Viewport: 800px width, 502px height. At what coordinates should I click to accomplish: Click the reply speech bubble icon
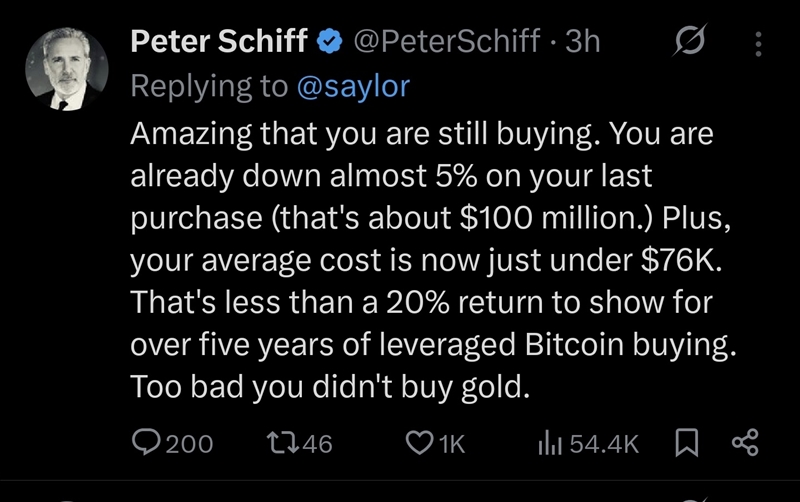click(147, 443)
